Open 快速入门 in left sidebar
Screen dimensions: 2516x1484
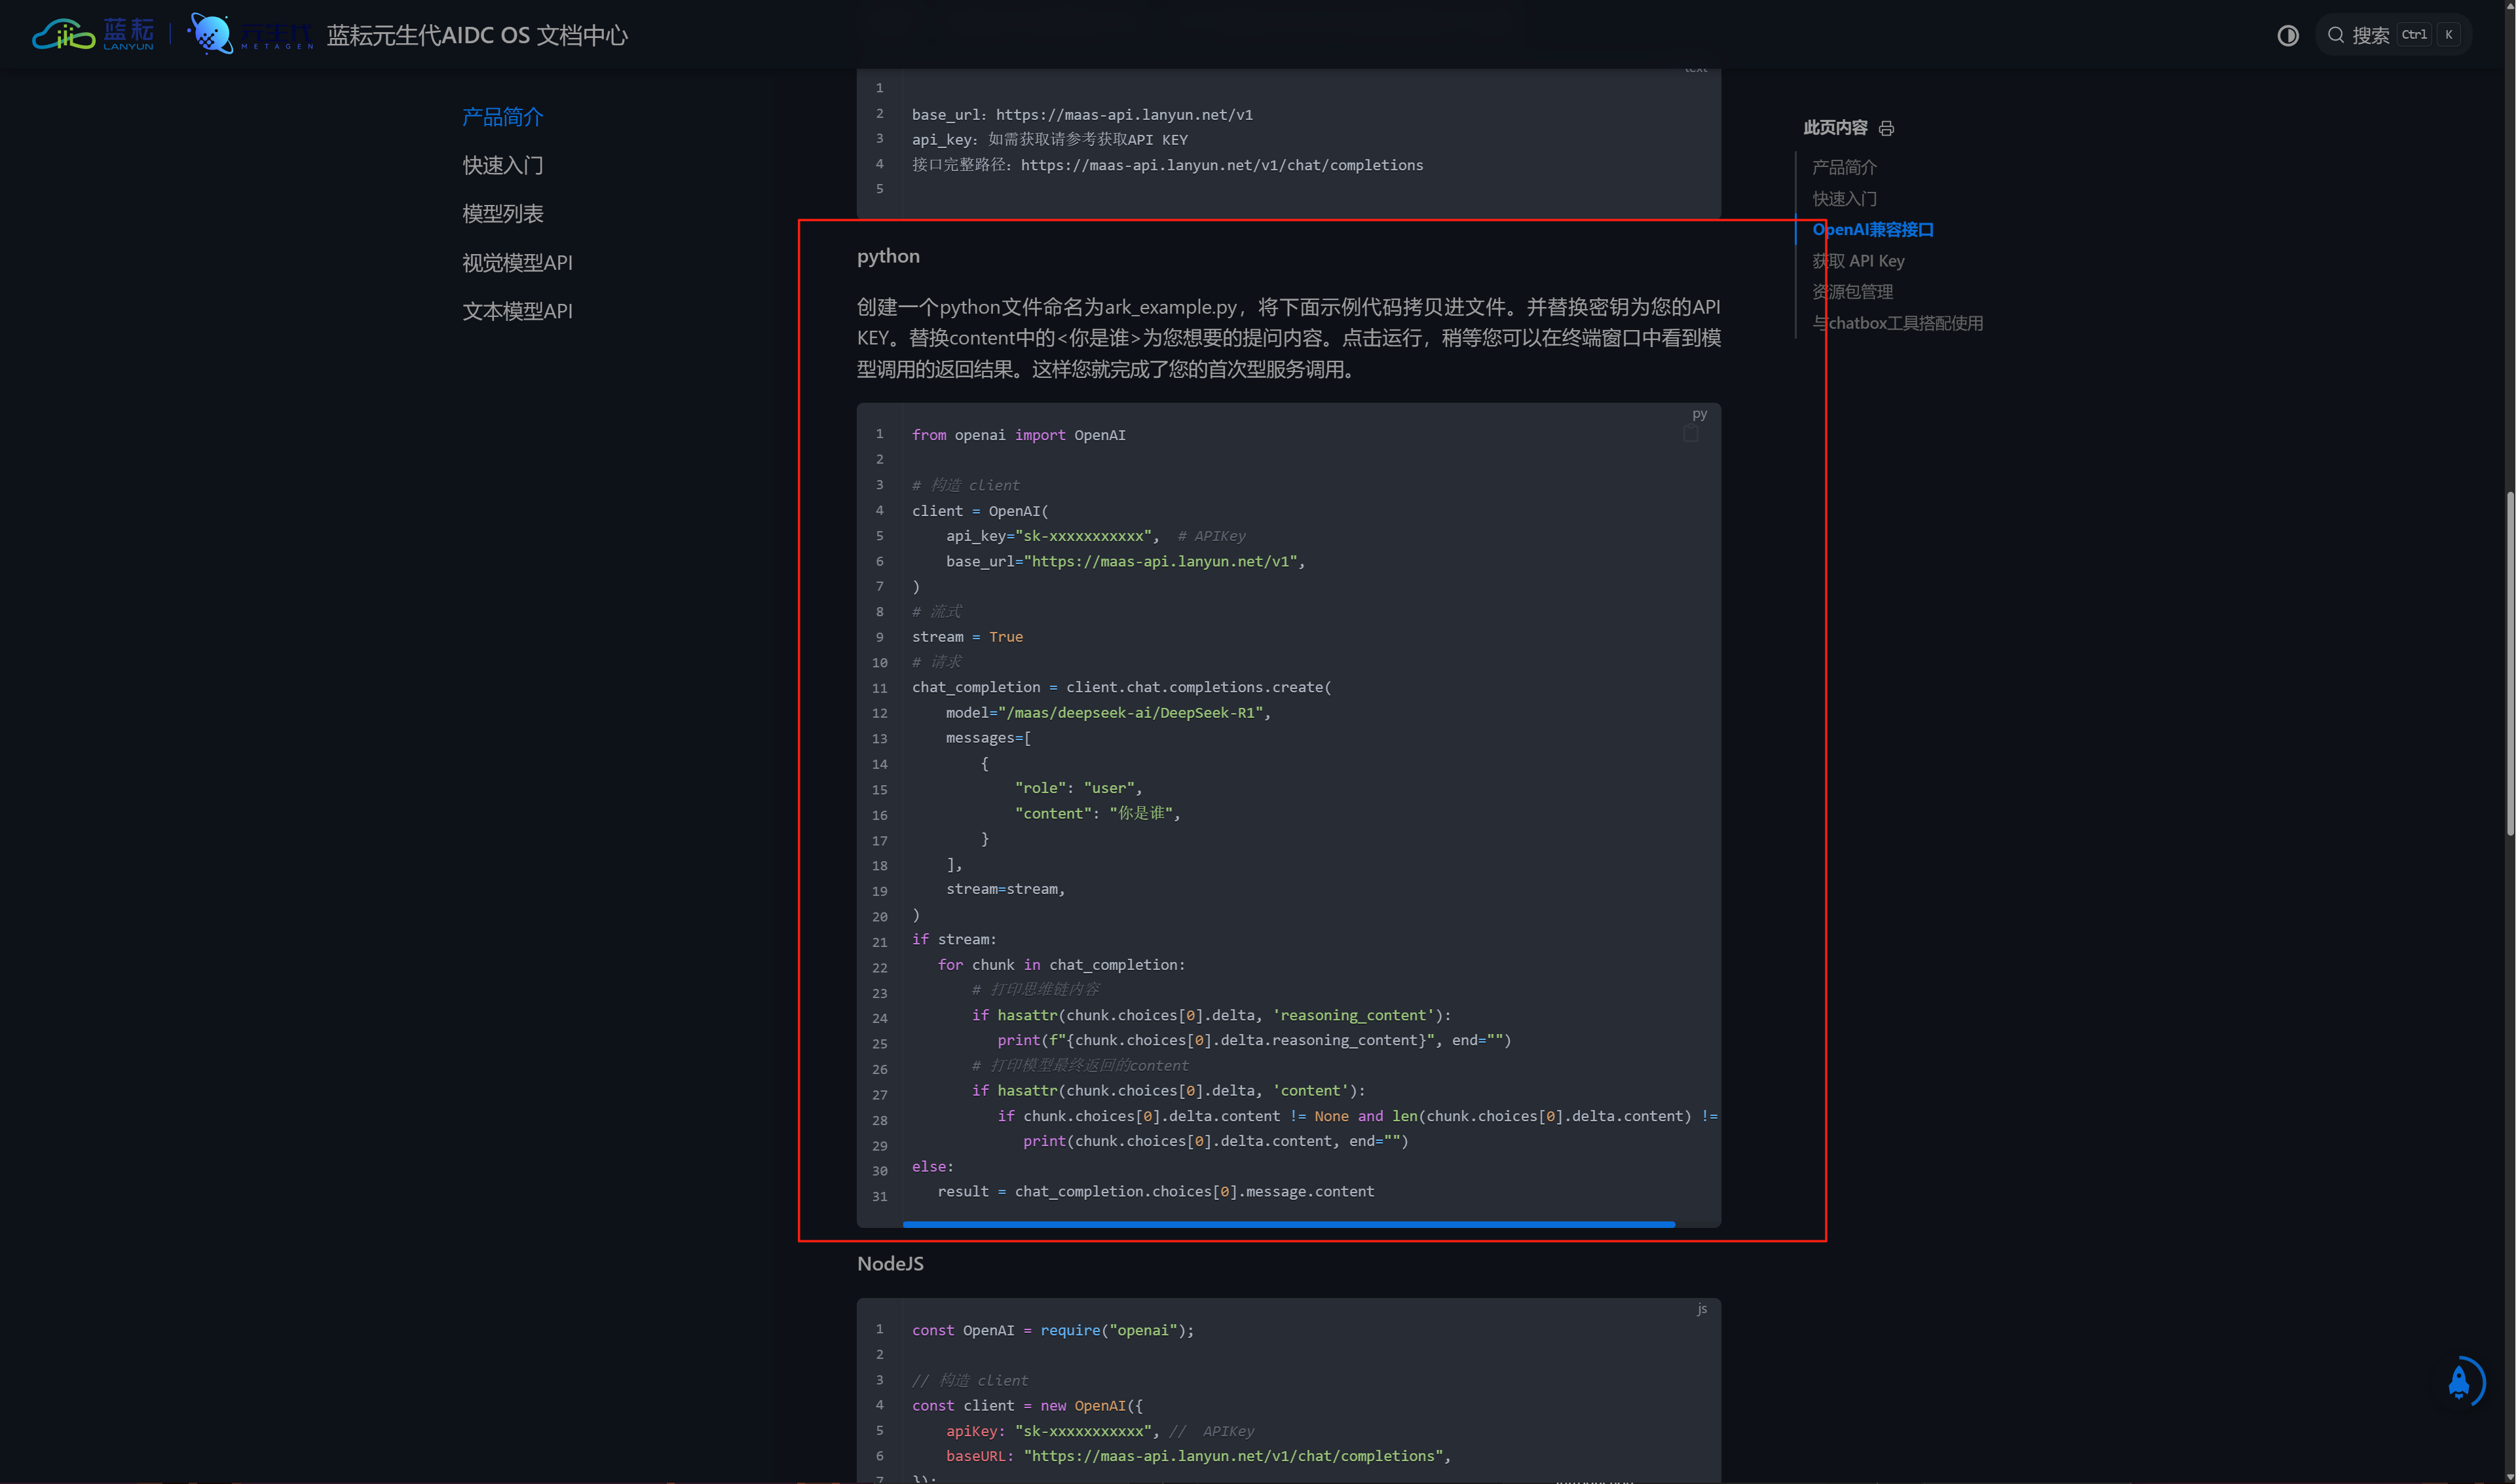coord(502,165)
